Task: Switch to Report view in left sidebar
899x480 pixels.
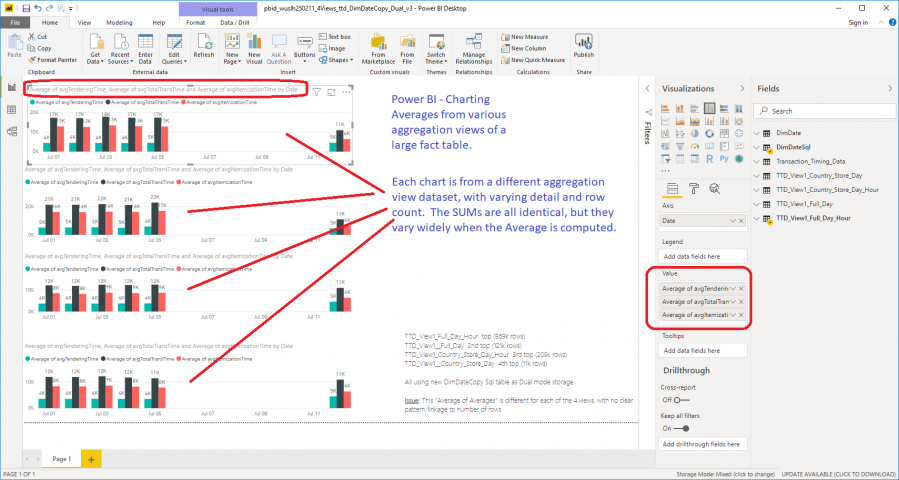Action: pos(11,88)
